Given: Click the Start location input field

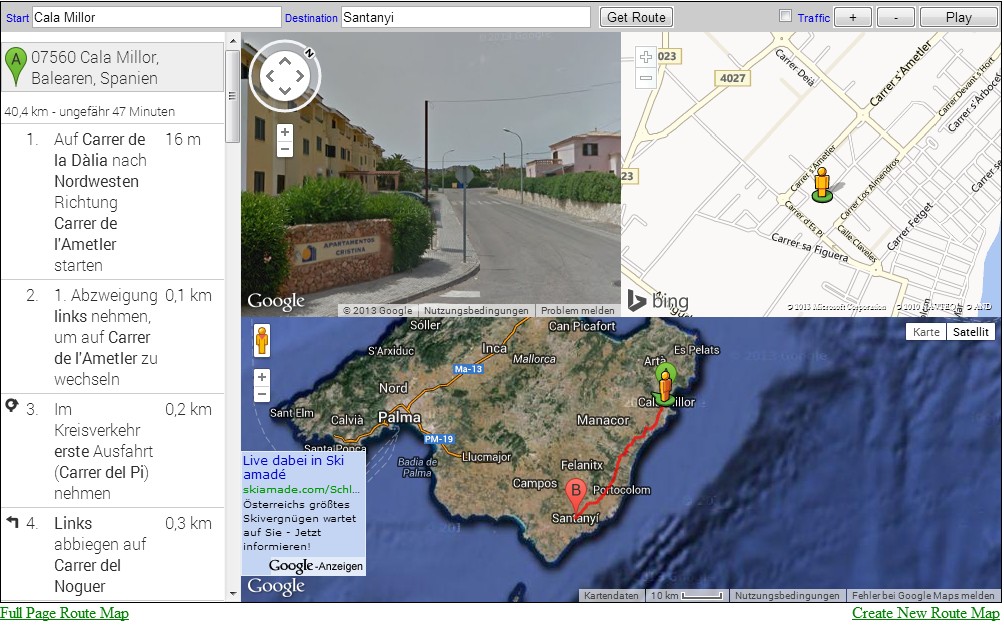Looking at the screenshot, I should pos(156,17).
